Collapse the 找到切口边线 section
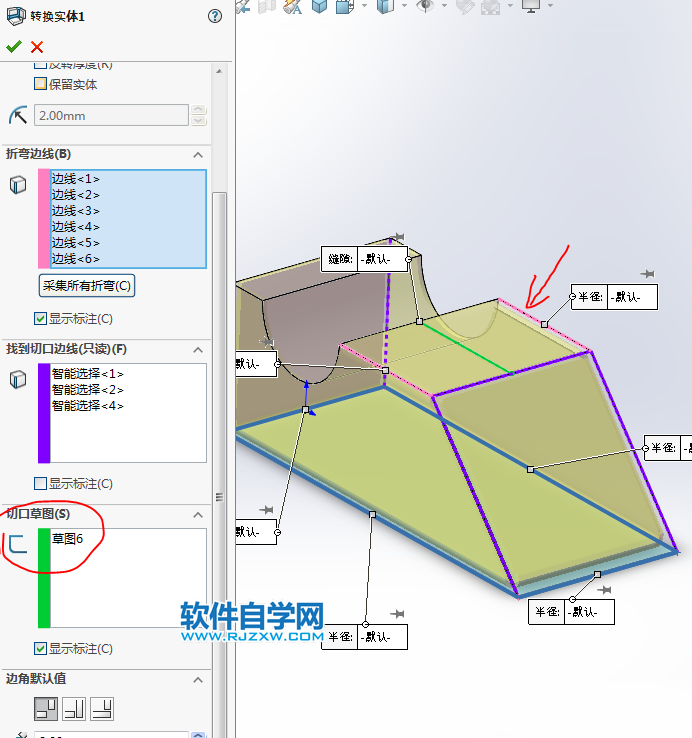Viewport: 692px width, 738px height. (198, 349)
